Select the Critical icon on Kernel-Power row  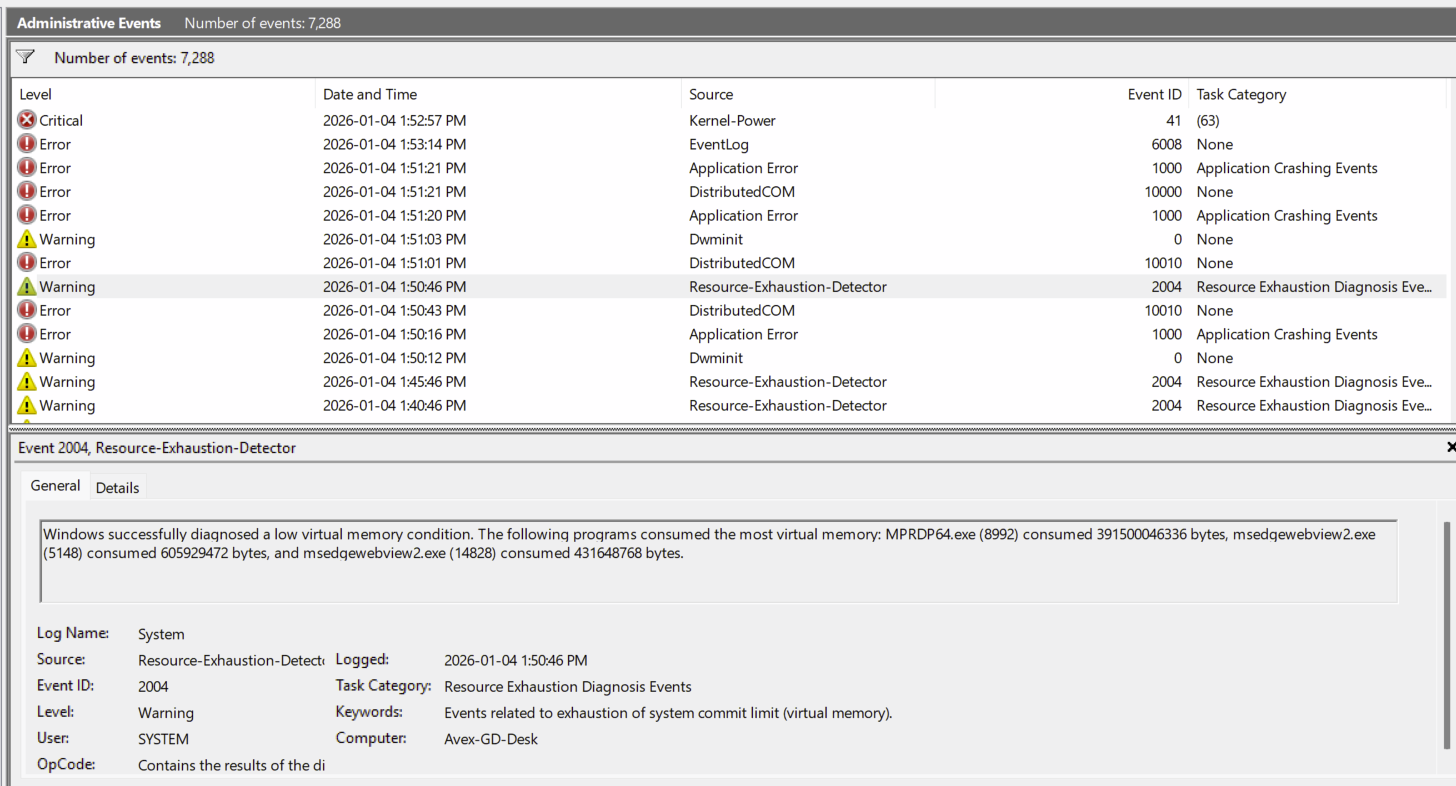[x=27, y=120]
